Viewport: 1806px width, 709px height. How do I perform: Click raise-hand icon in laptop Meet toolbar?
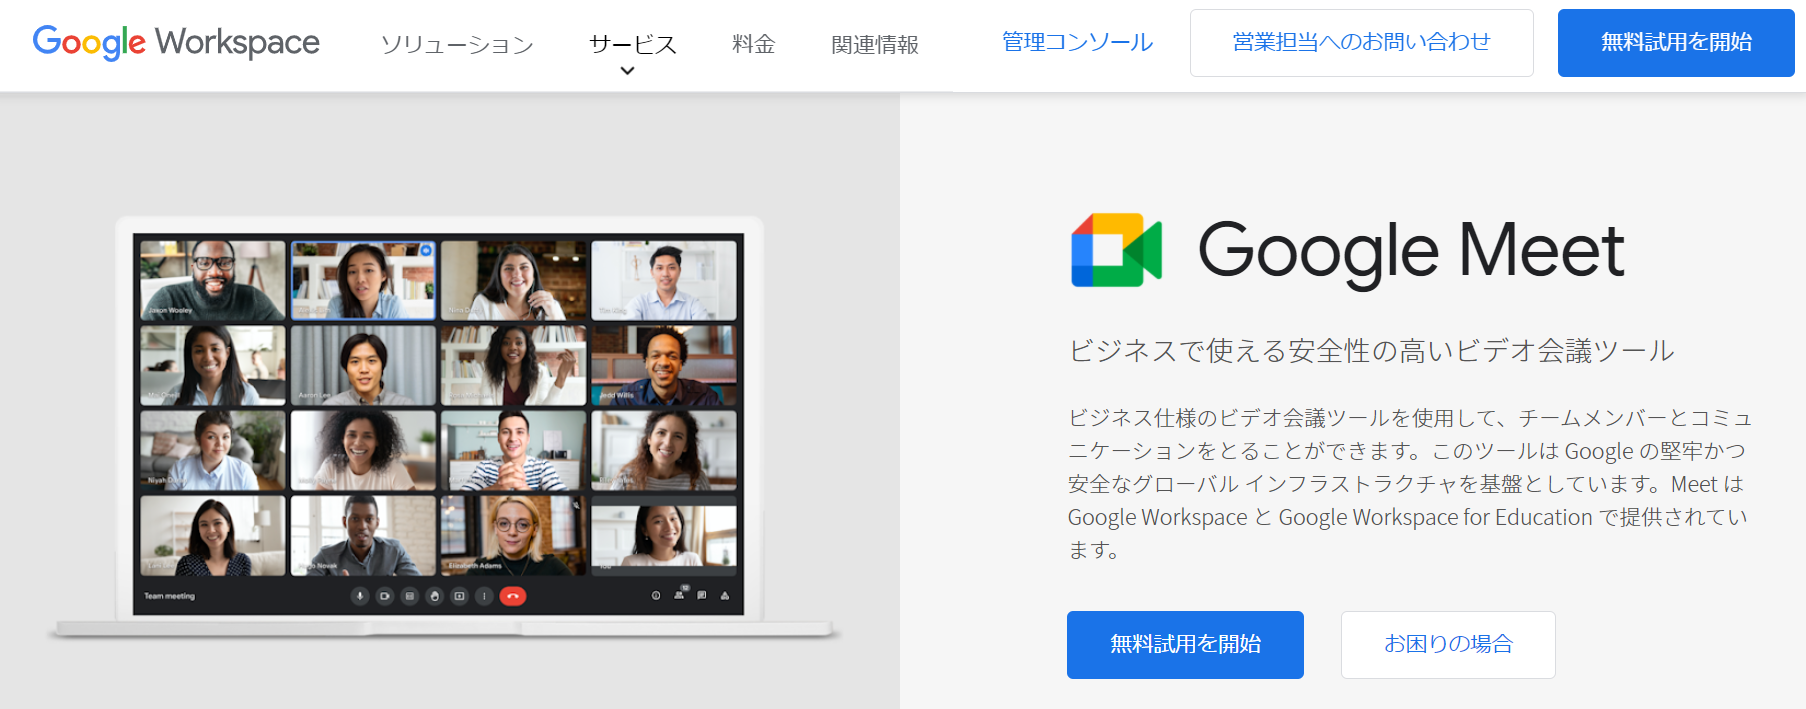[435, 596]
